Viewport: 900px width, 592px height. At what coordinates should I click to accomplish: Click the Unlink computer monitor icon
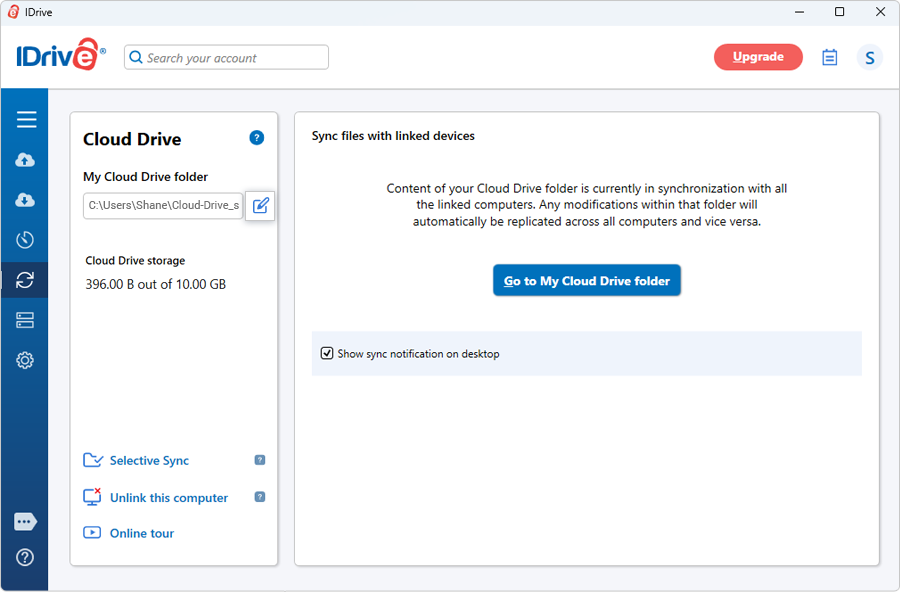(x=92, y=497)
